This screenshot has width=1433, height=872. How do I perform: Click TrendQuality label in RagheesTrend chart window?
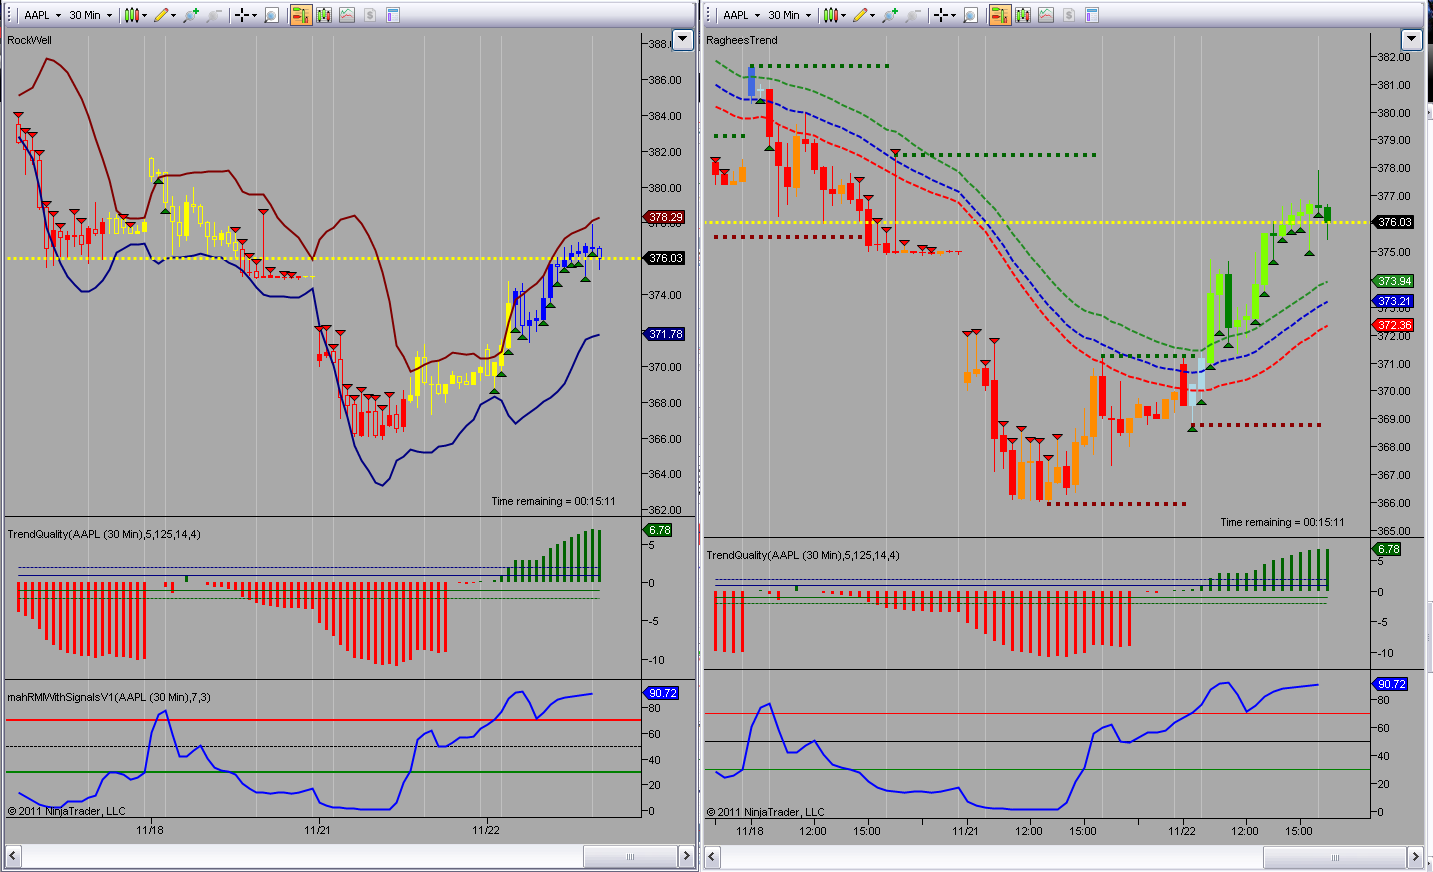pyautogui.click(x=803, y=555)
